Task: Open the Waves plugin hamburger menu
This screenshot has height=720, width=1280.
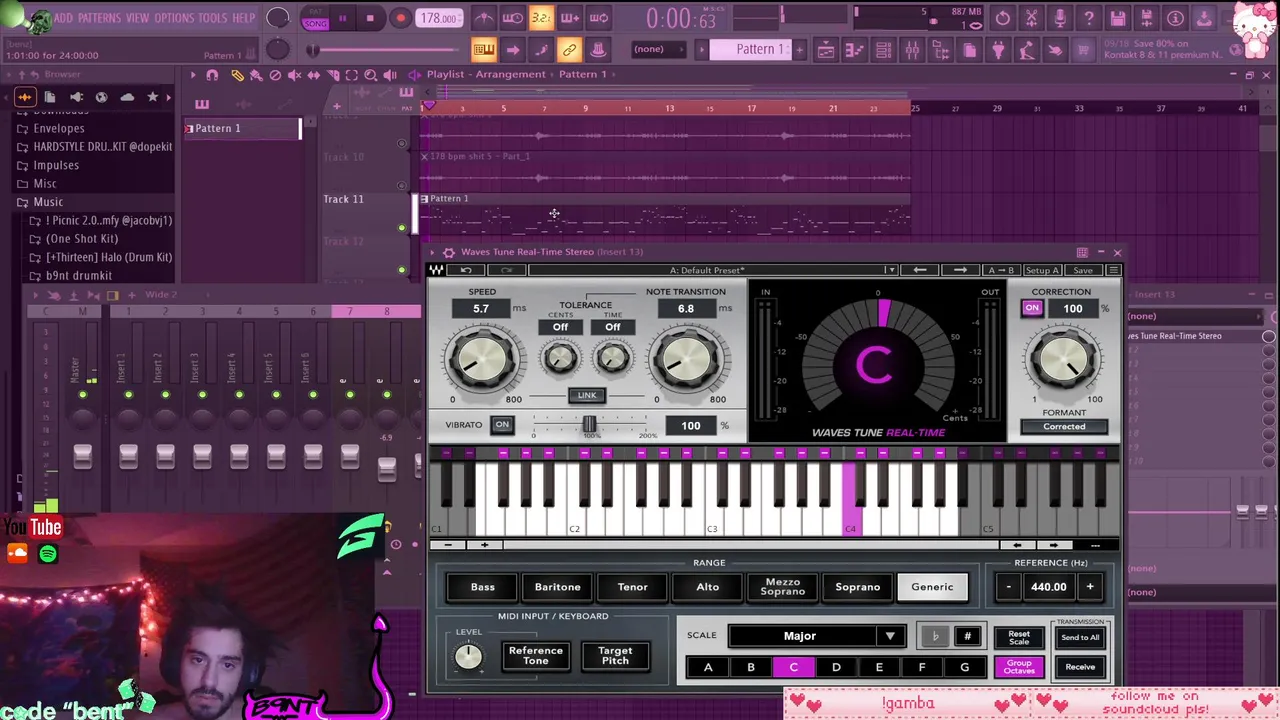Action: point(1114,270)
